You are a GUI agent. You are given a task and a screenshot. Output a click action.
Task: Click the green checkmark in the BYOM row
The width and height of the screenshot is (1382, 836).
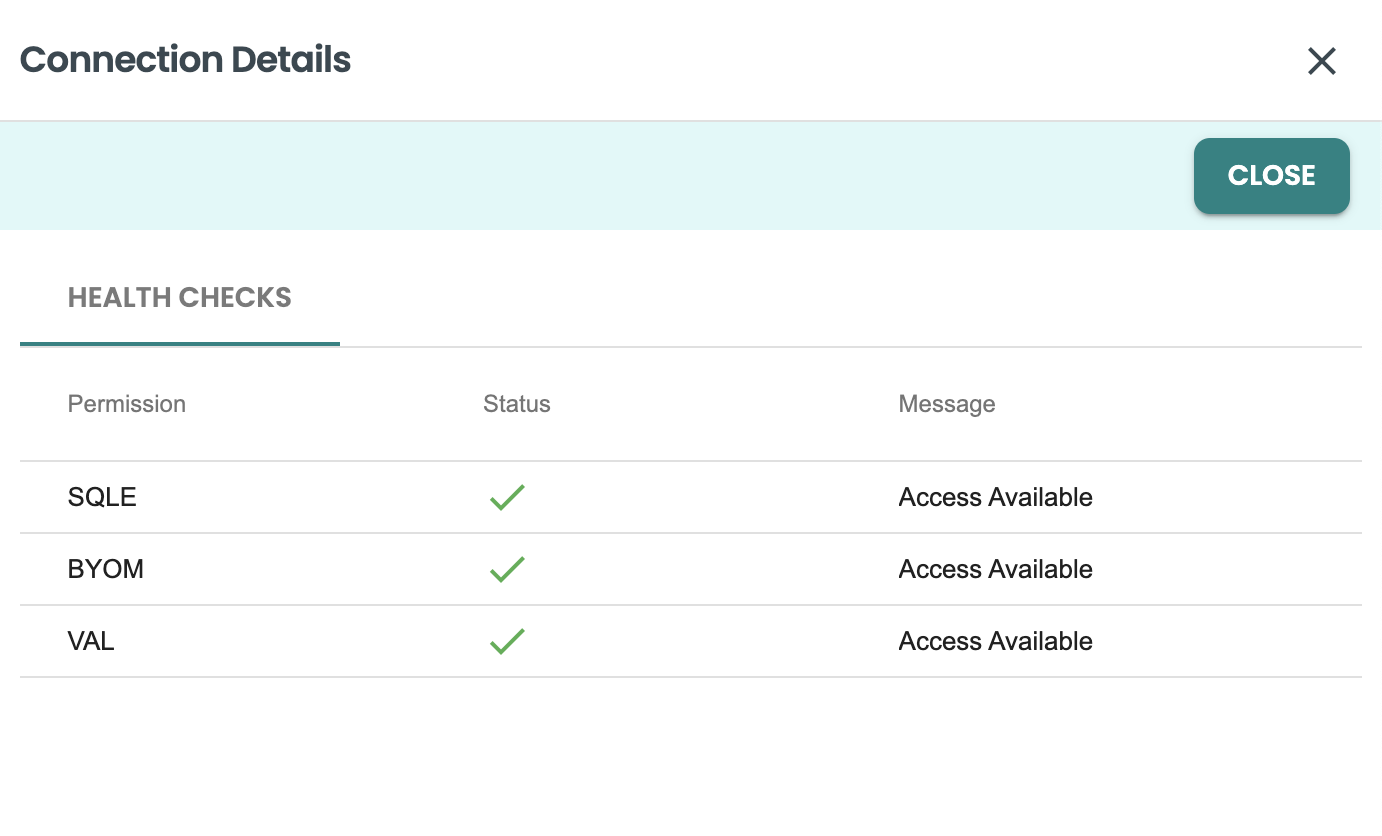tap(507, 569)
